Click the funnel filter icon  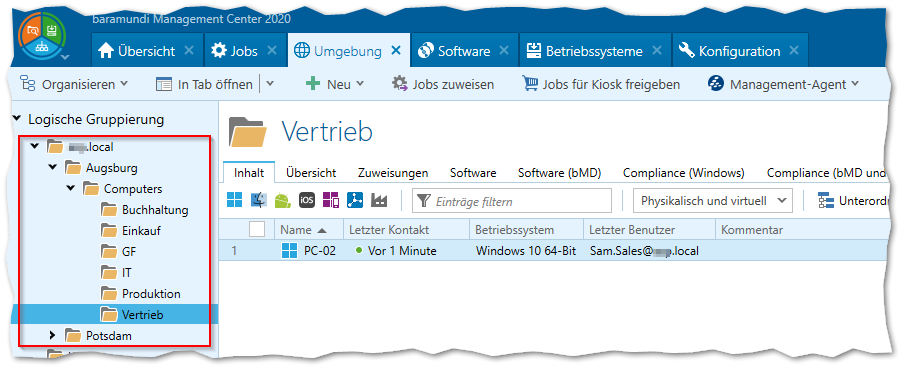(424, 201)
